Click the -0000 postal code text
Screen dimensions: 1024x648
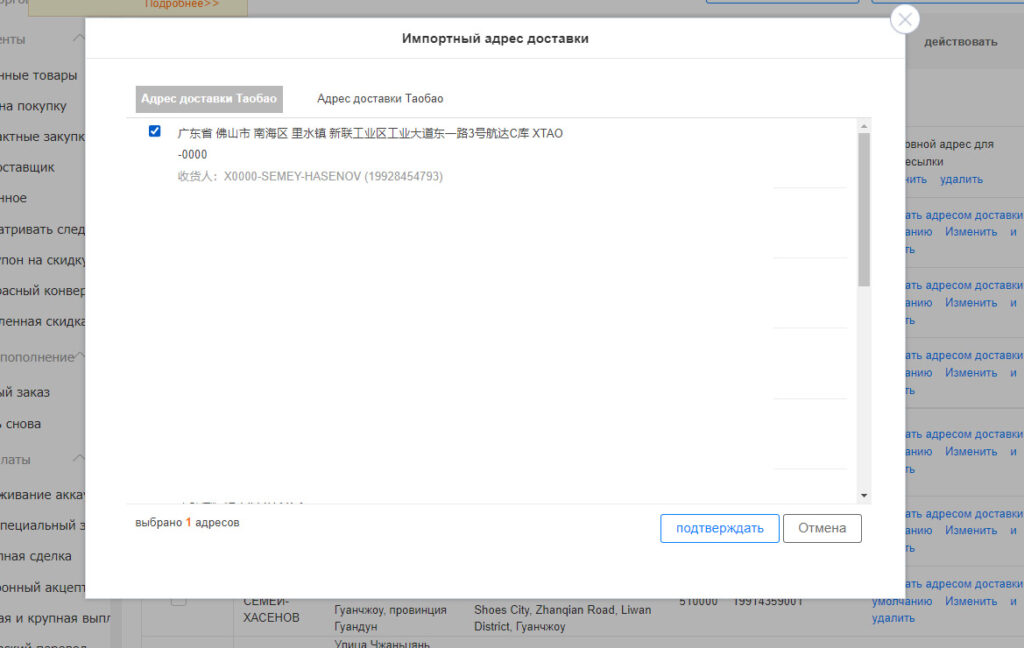pyautogui.click(x=193, y=155)
